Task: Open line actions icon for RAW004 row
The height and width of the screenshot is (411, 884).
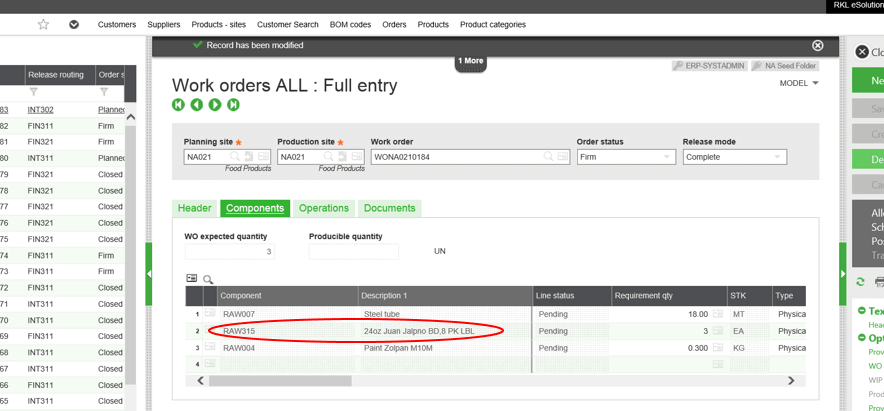Action: pos(210,348)
